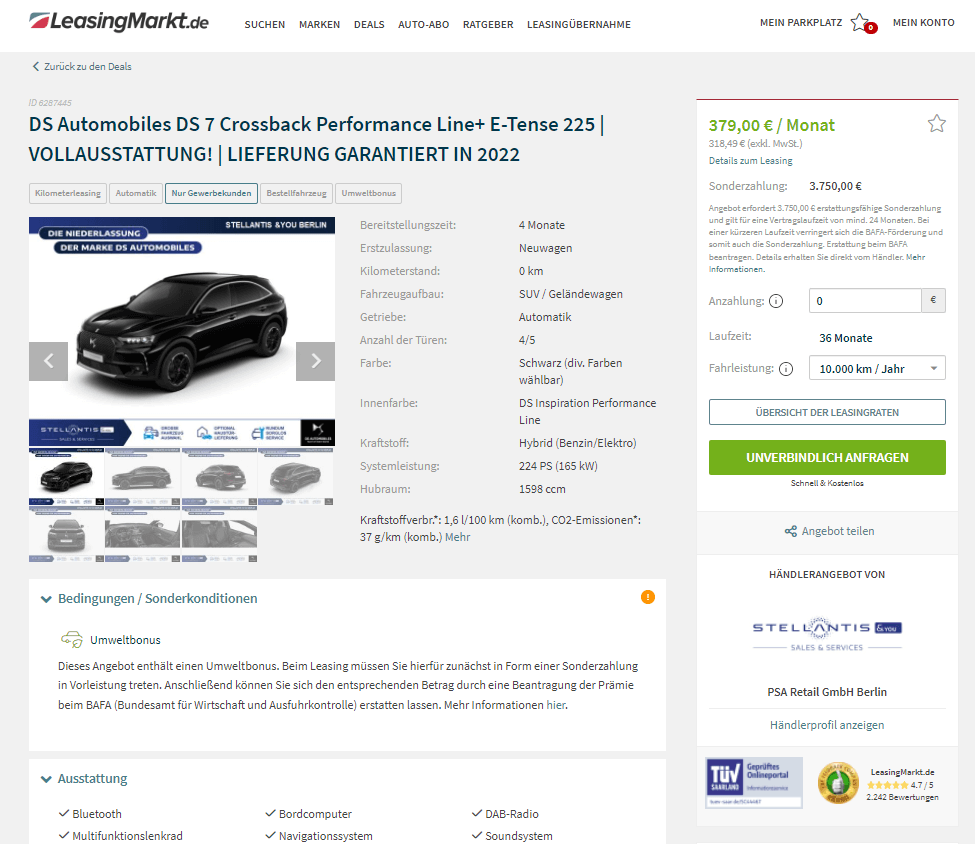Click the DAB-Radio equipment entry
The height and width of the screenshot is (844, 975).
point(506,814)
